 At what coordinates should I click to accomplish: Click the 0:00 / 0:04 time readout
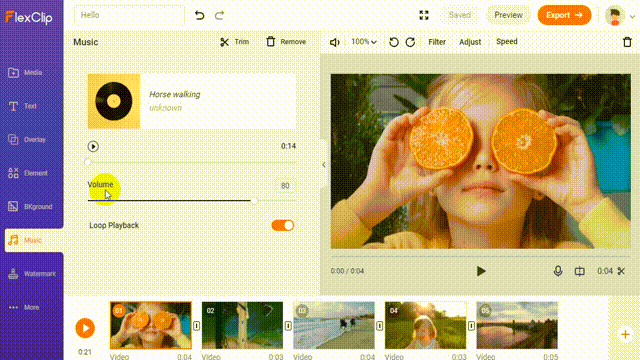pos(347,271)
